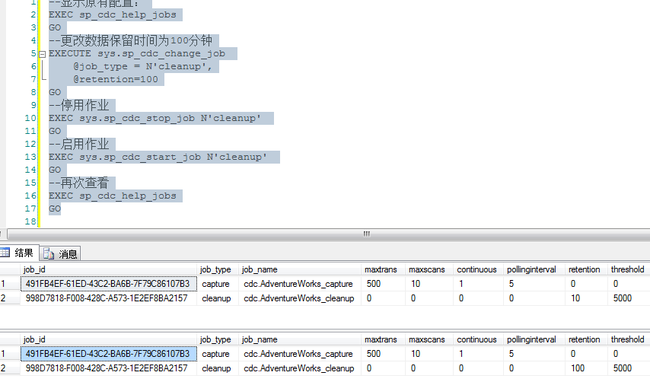Select cdc.AdventureWorks_cleanup cell in first grid

[300, 298]
